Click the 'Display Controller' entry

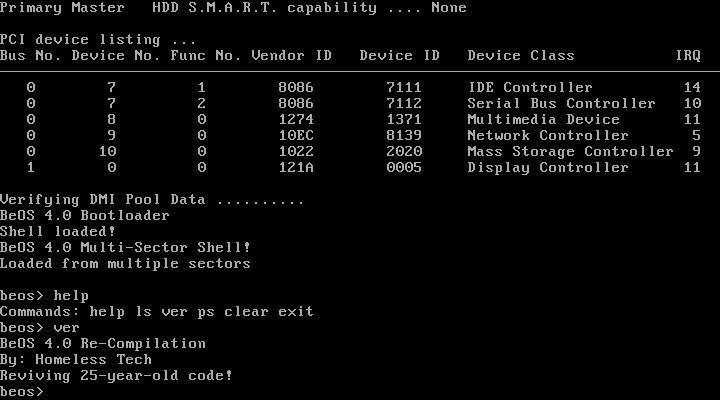[548, 168]
